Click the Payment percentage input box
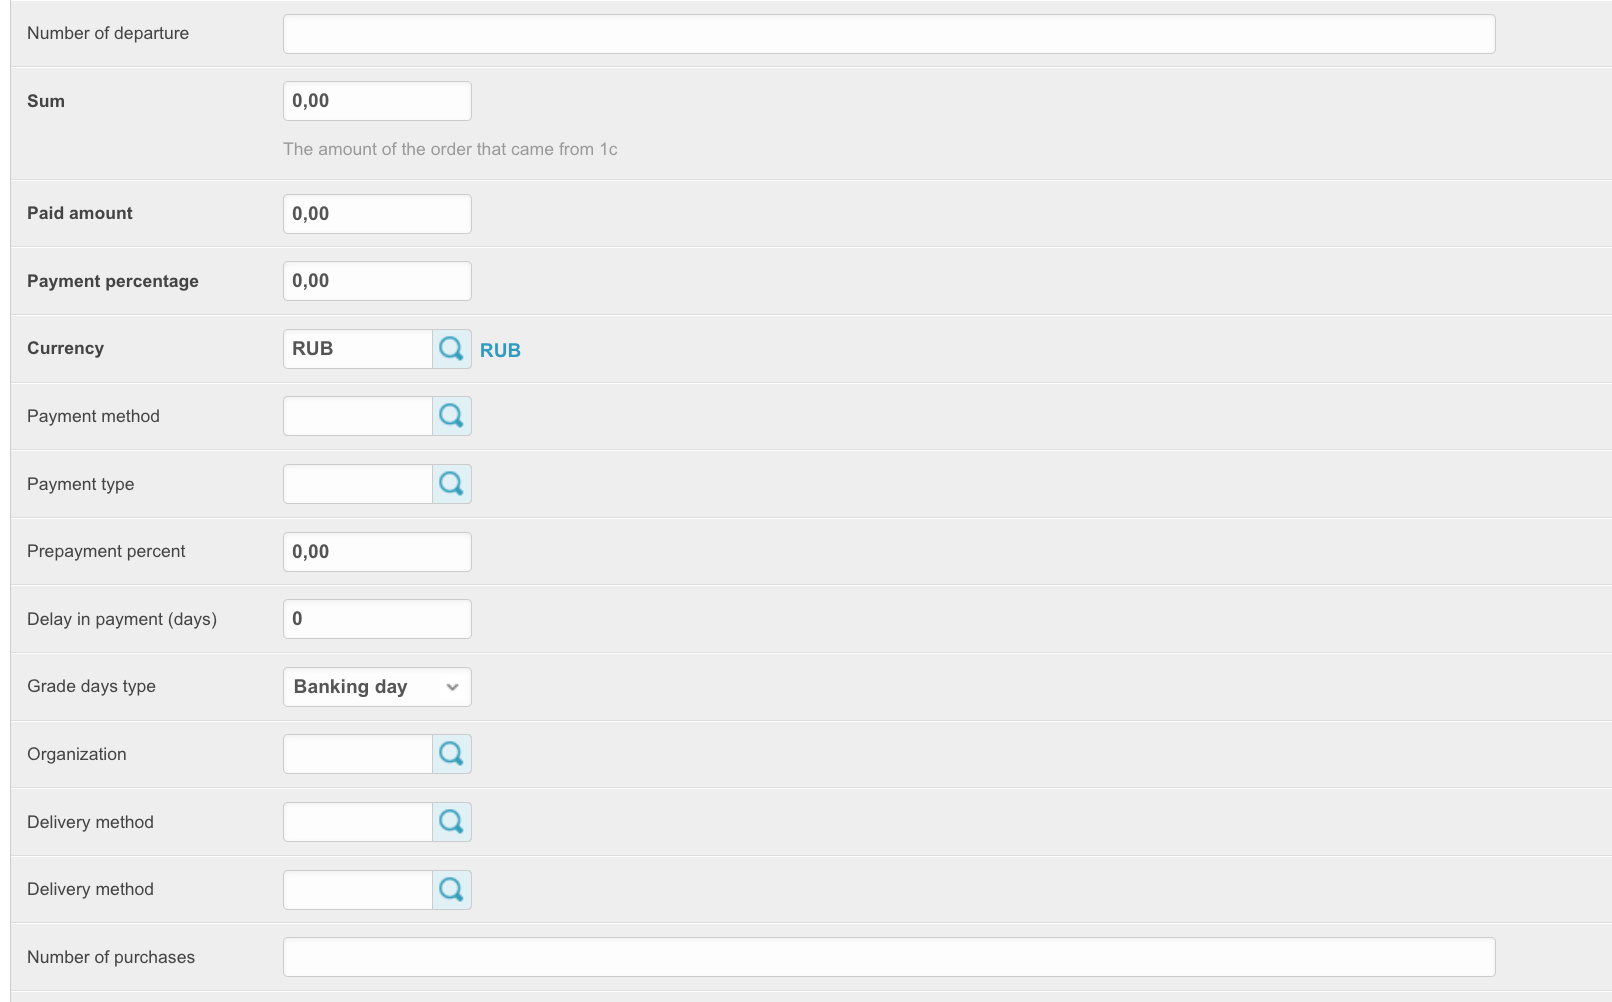This screenshot has height=1002, width=1612. click(x=377, y=281)
